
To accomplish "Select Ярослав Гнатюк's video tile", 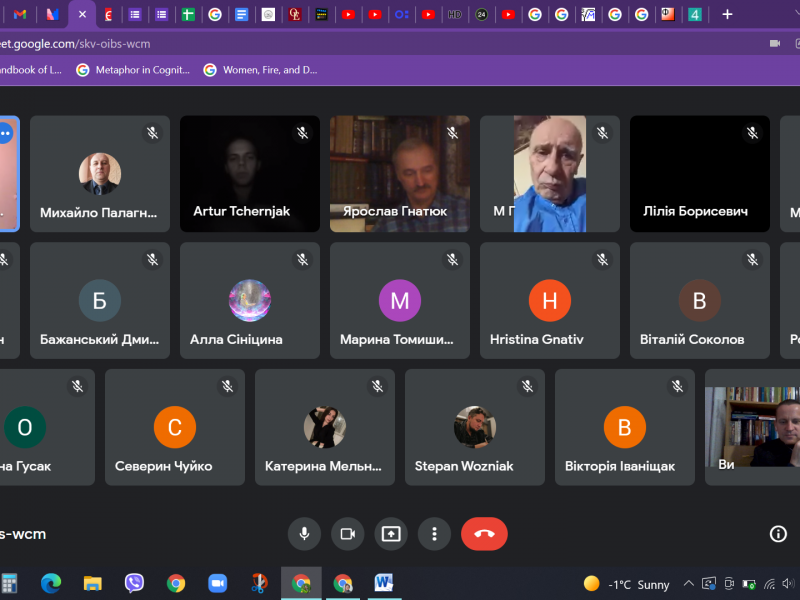I will pyautogui.click(x=400, y=174).
